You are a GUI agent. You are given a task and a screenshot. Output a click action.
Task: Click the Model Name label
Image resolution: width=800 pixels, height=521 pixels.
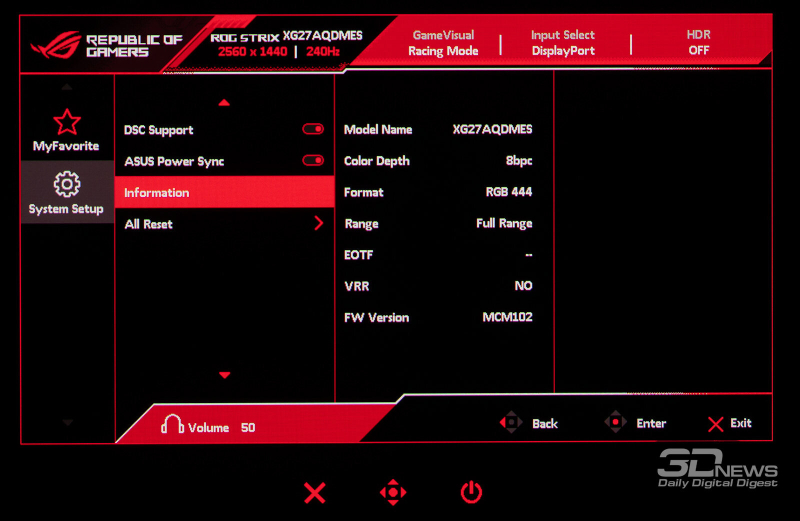click(x=378, y=130)
